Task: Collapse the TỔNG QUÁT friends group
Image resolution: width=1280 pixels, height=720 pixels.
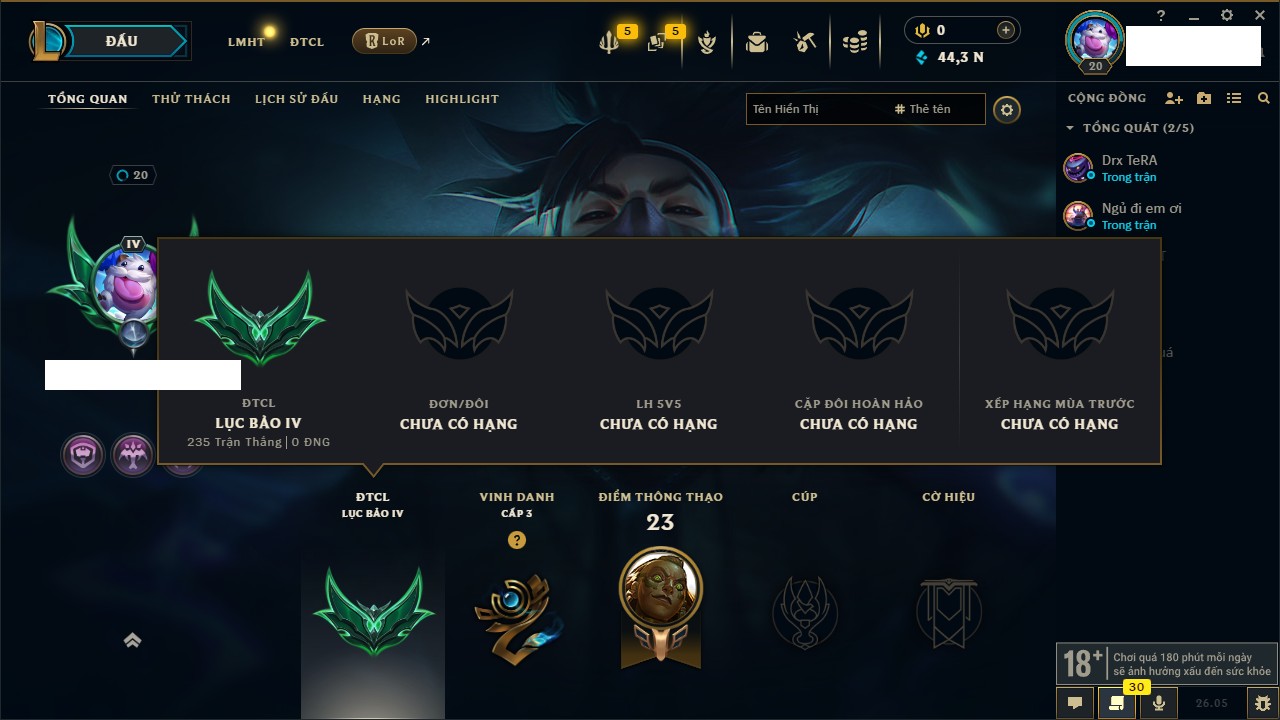Action: click(1130, 128)
